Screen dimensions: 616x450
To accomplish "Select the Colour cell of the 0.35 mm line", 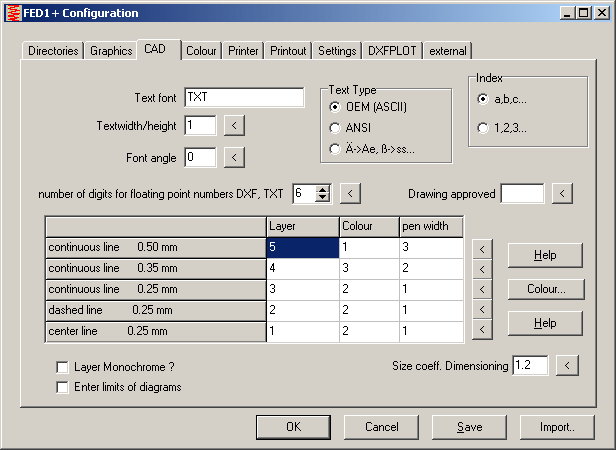I will tap(367, 268).
